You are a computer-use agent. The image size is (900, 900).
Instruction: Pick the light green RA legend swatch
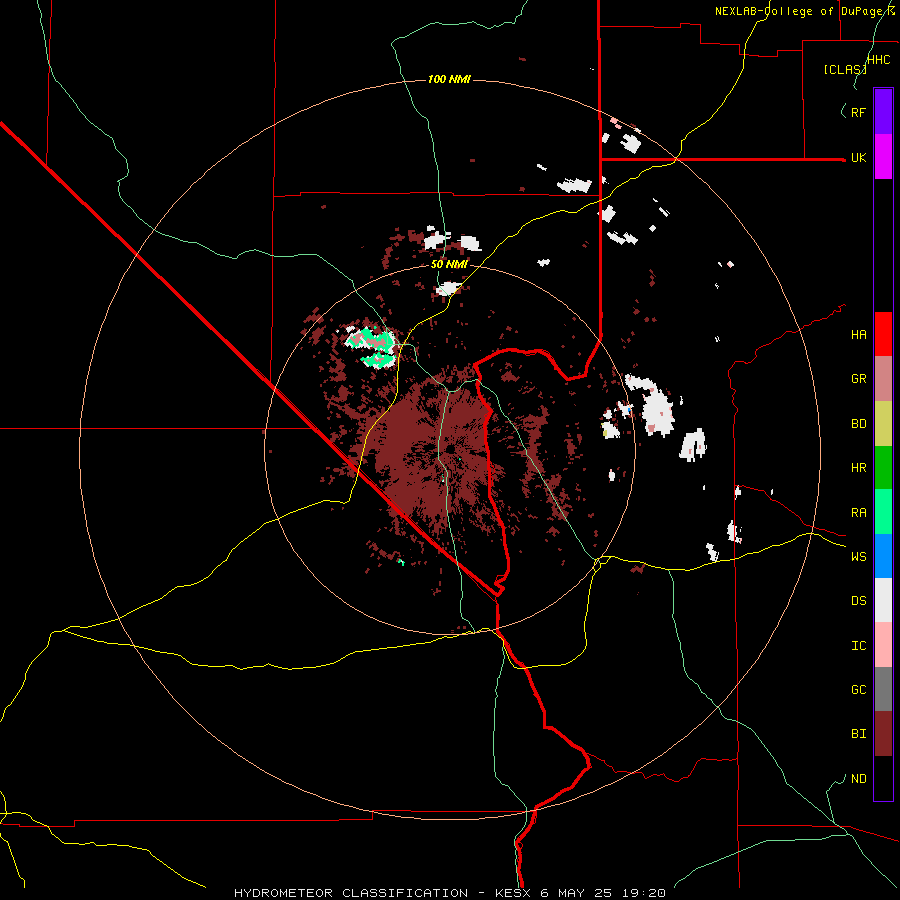coord(883,512)
